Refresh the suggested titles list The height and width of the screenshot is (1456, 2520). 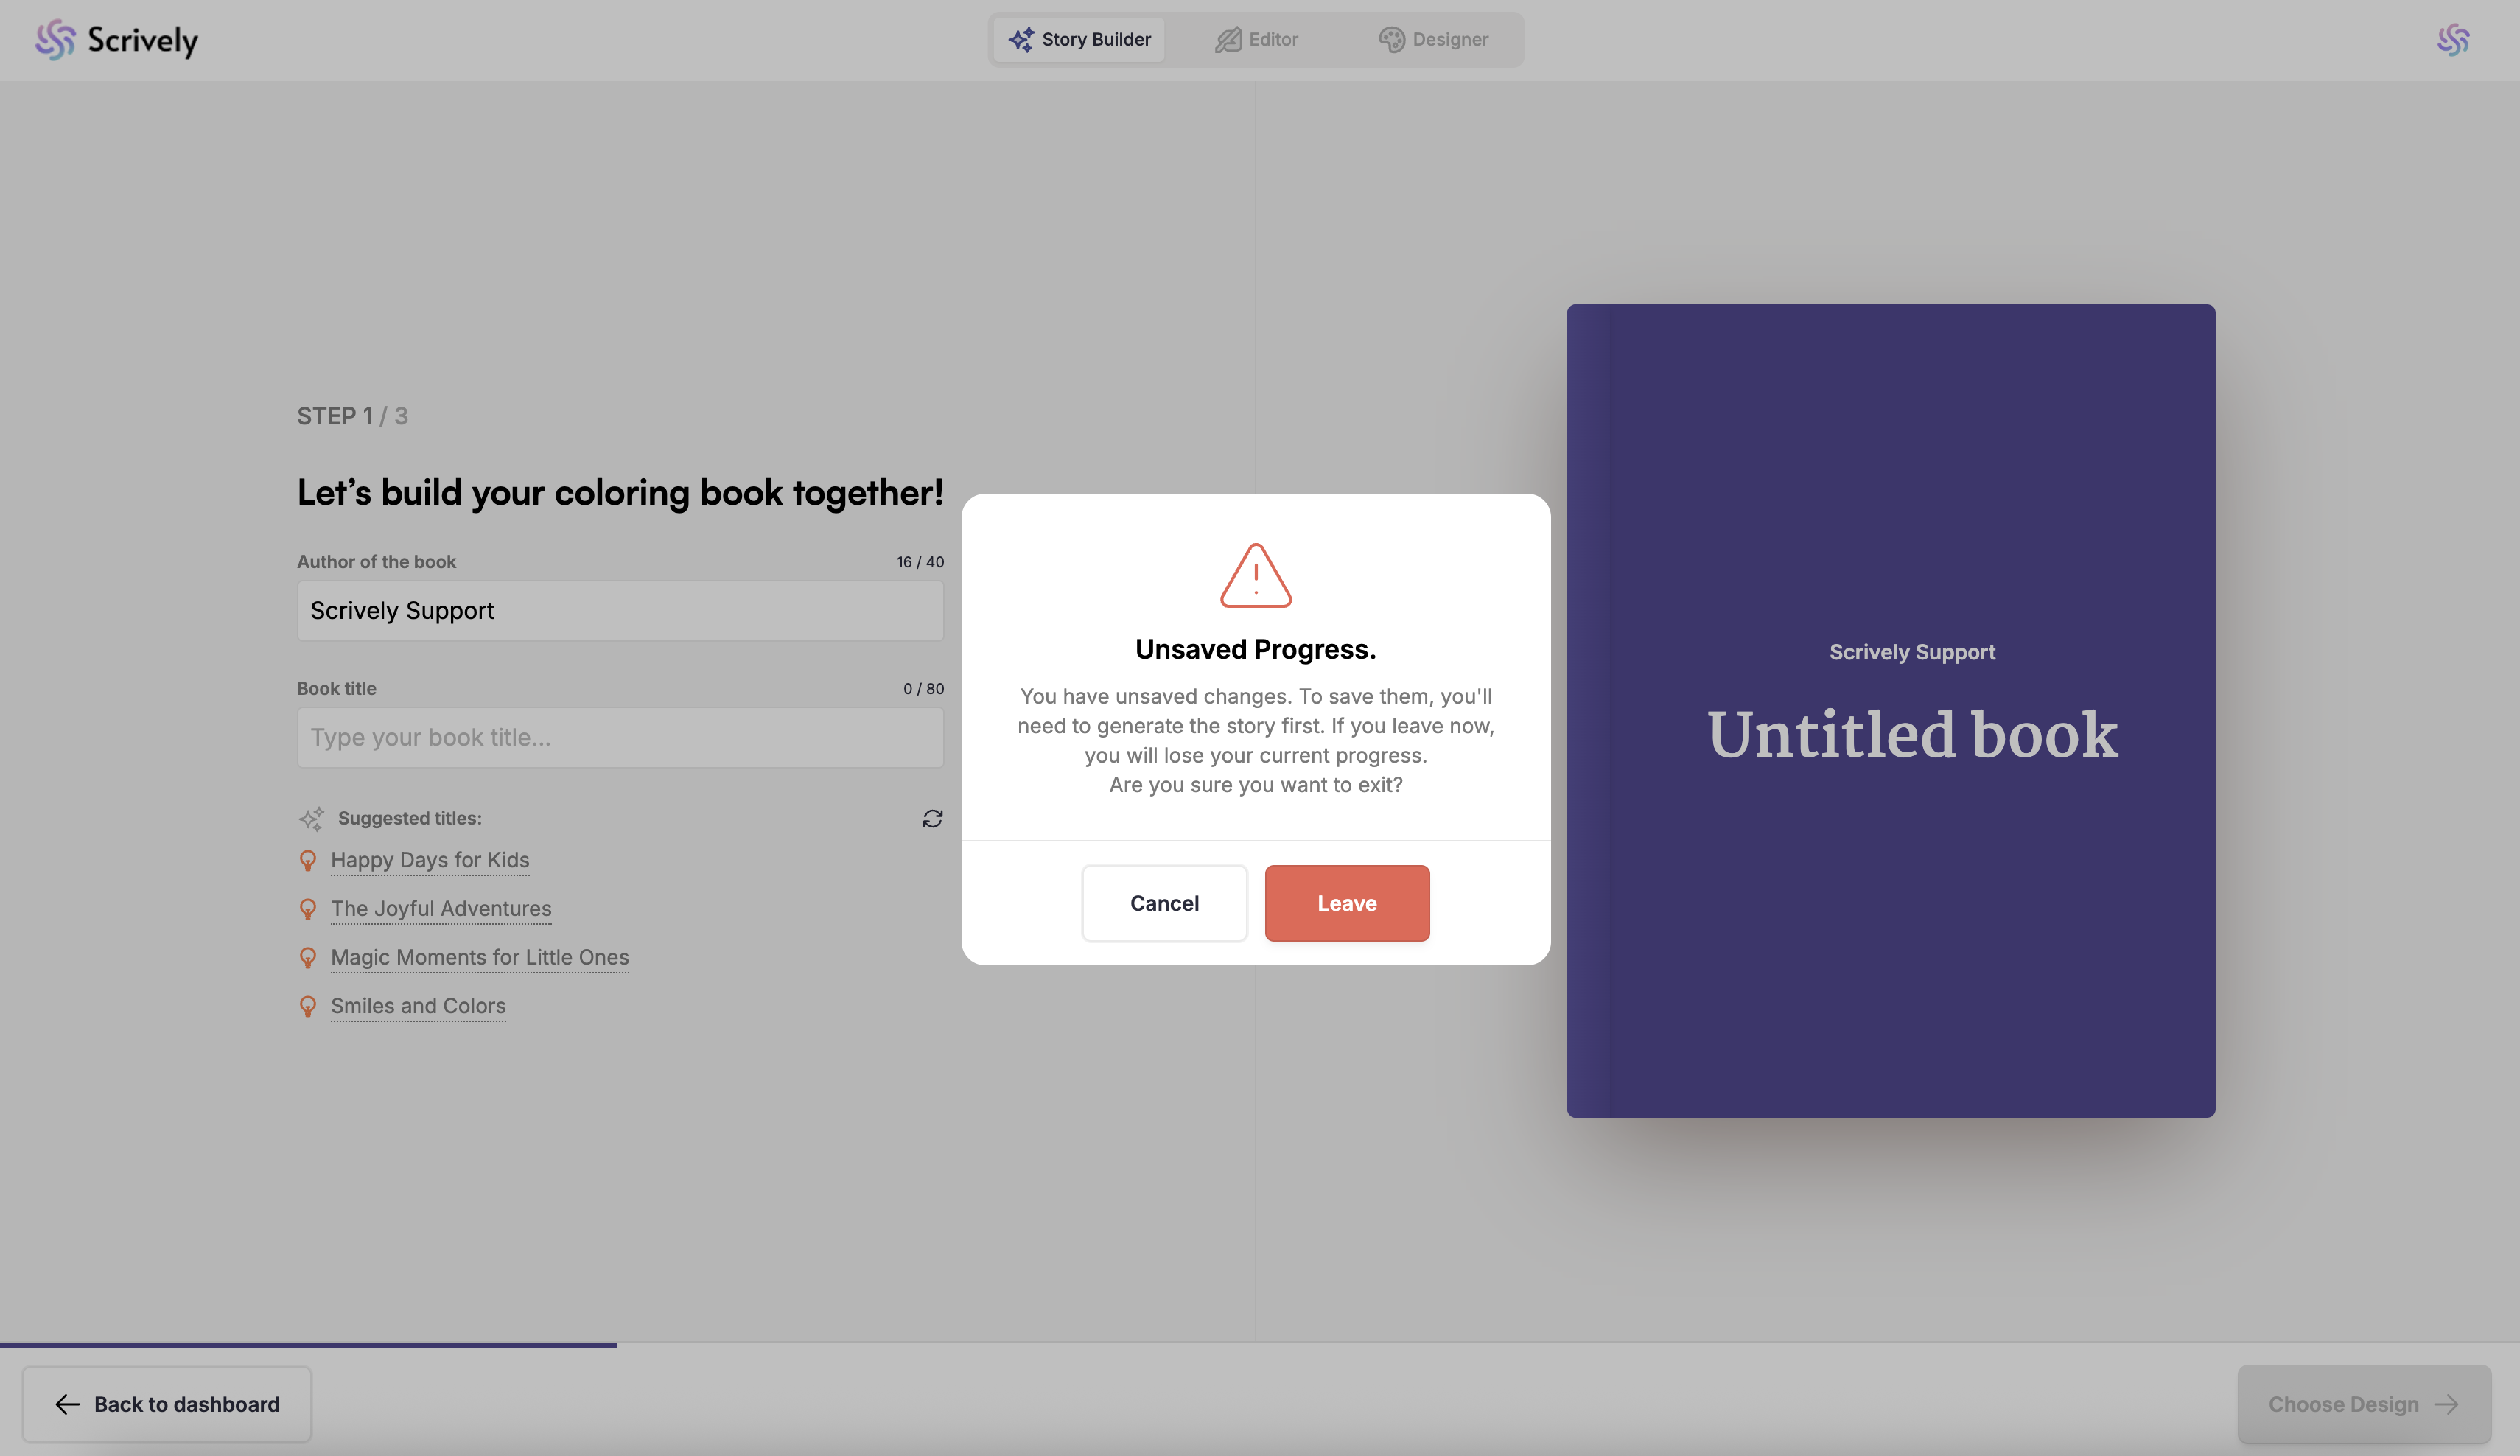tap(932, 819)
